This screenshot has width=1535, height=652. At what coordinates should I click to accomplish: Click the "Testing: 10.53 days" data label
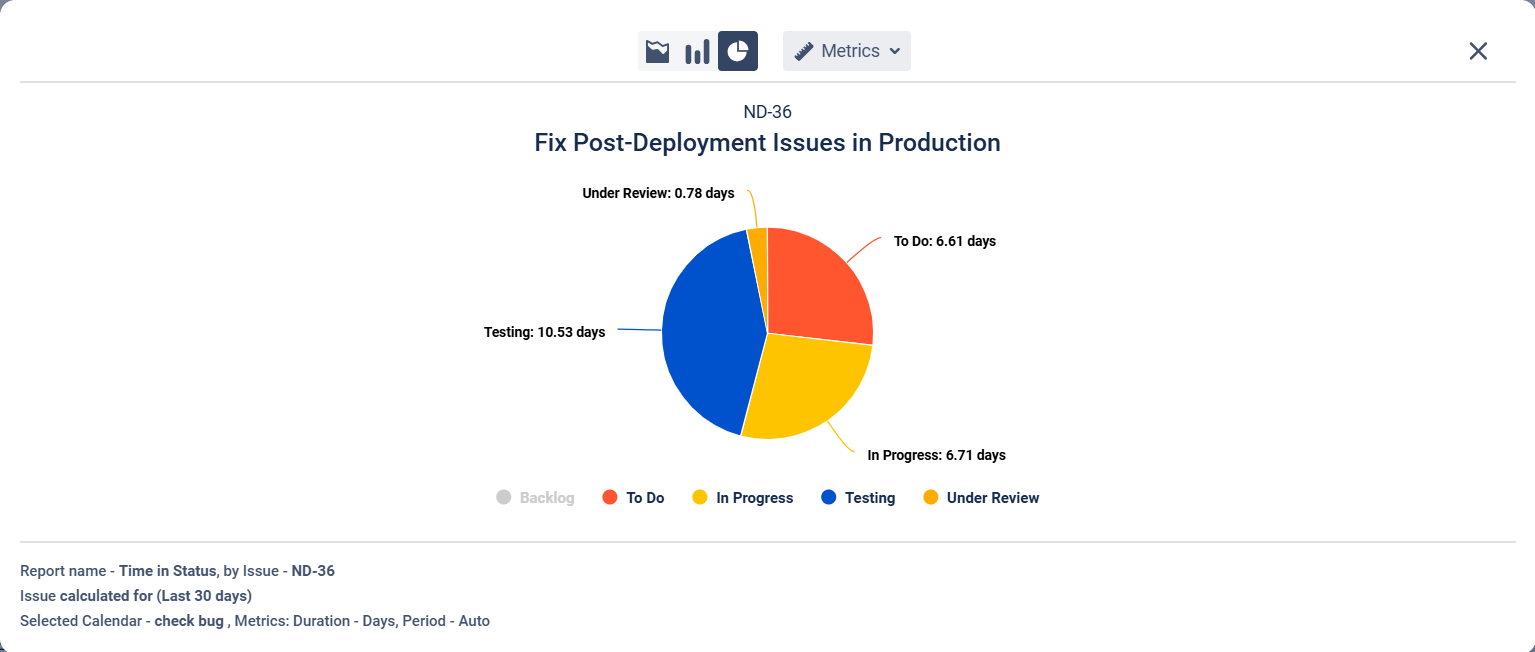[544, 332]
